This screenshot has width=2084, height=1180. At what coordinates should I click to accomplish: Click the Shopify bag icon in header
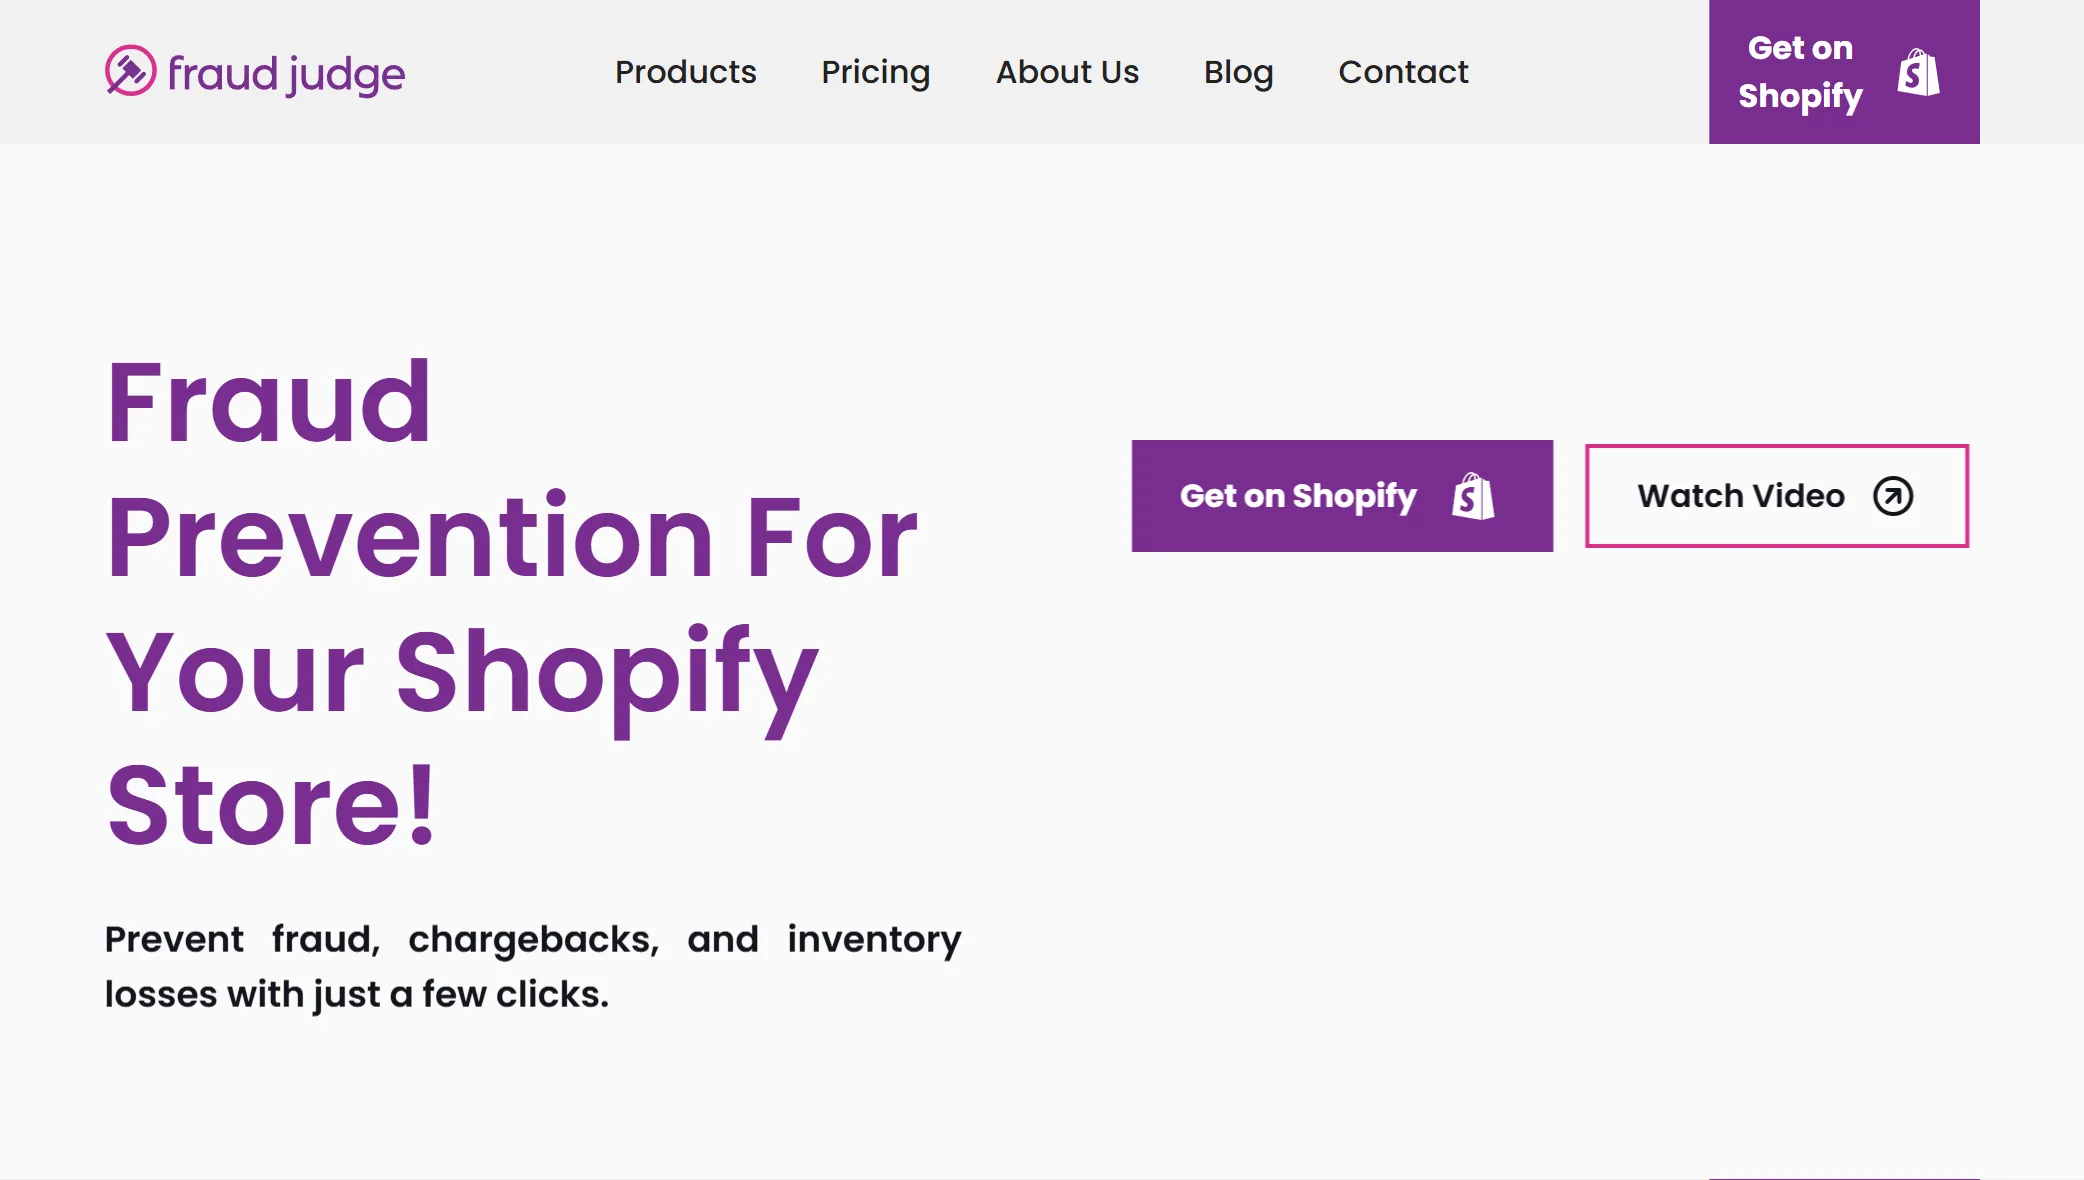click(x=1918, y=72)
